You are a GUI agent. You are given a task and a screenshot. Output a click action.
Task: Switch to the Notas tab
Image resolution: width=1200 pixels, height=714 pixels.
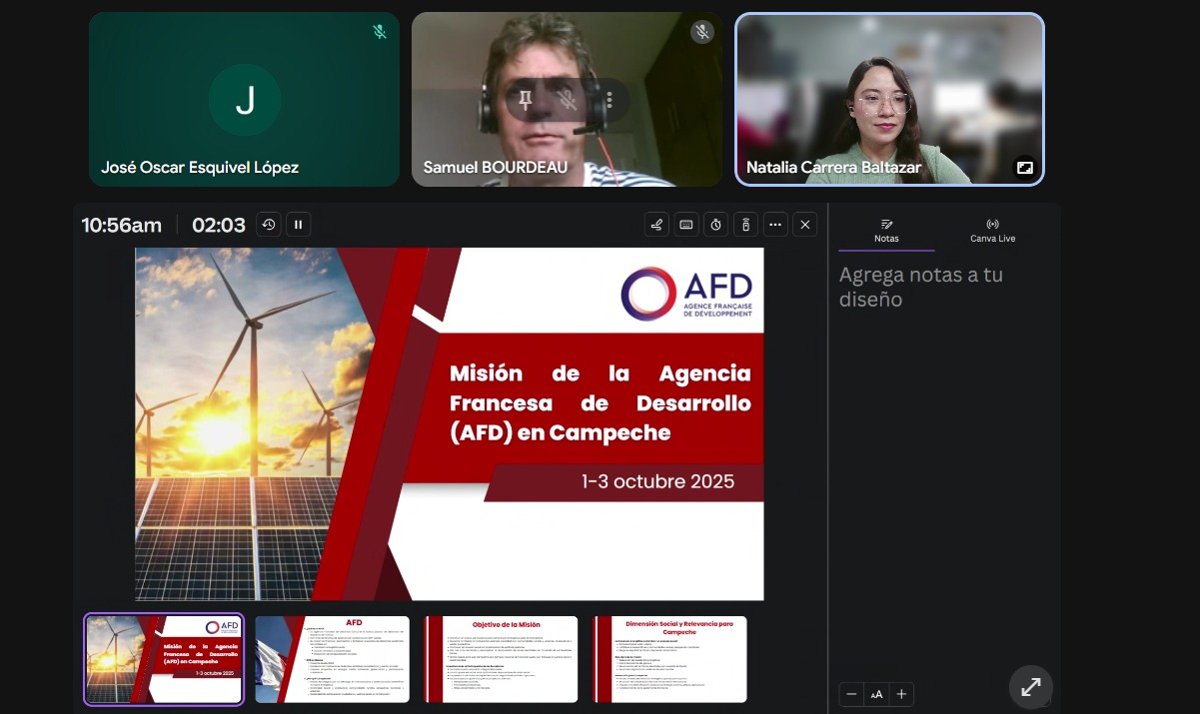coord(886,231)
